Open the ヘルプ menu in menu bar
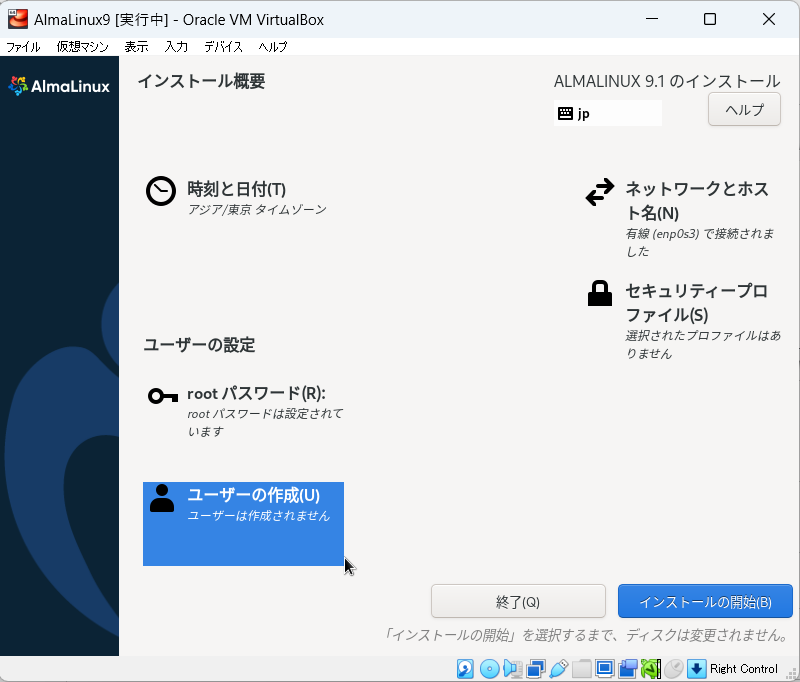The width and height of the screenshot is (800, 682). [x=272, y=47]
